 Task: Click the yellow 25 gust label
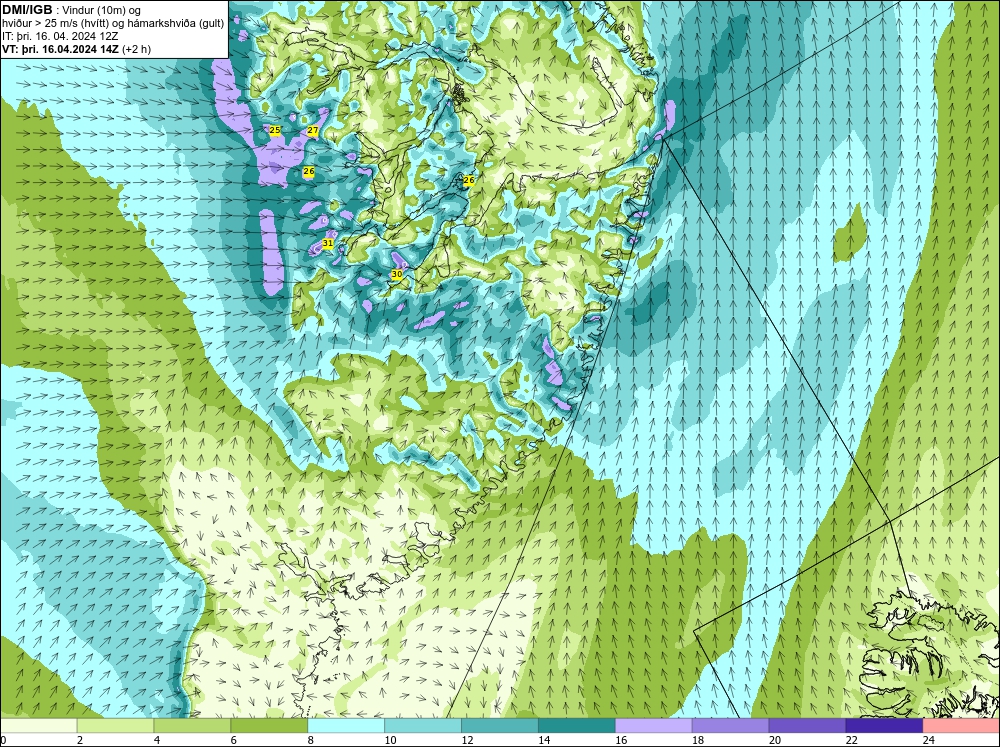click(275, 130)
